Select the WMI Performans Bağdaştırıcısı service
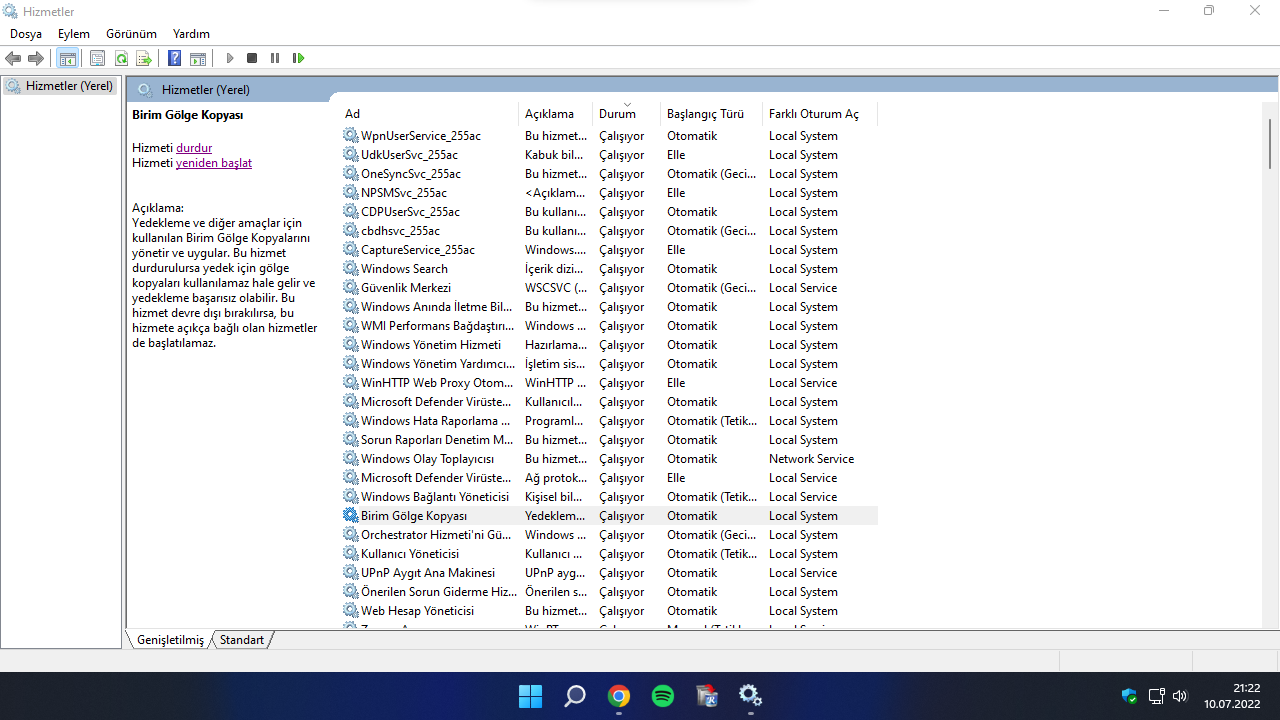This screenshot has height=720, width=1280. coord(609,326)
